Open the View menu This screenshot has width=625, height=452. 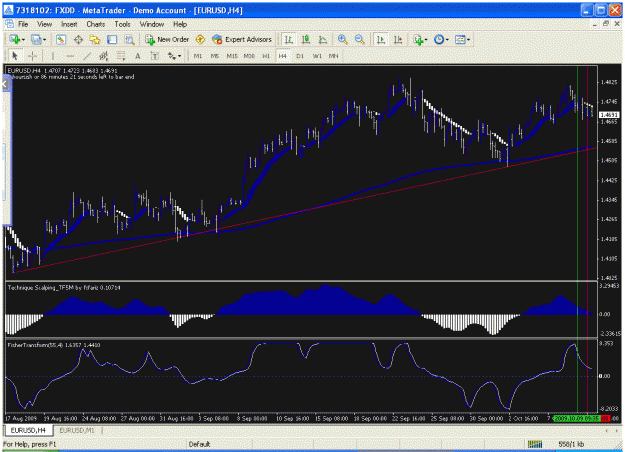point(45,24)
